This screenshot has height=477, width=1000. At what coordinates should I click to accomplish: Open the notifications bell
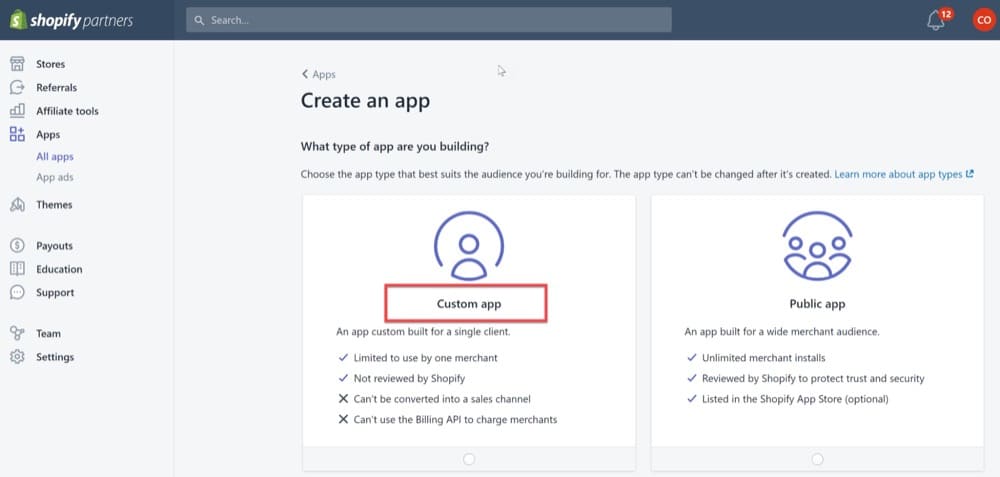coord(937,20)
